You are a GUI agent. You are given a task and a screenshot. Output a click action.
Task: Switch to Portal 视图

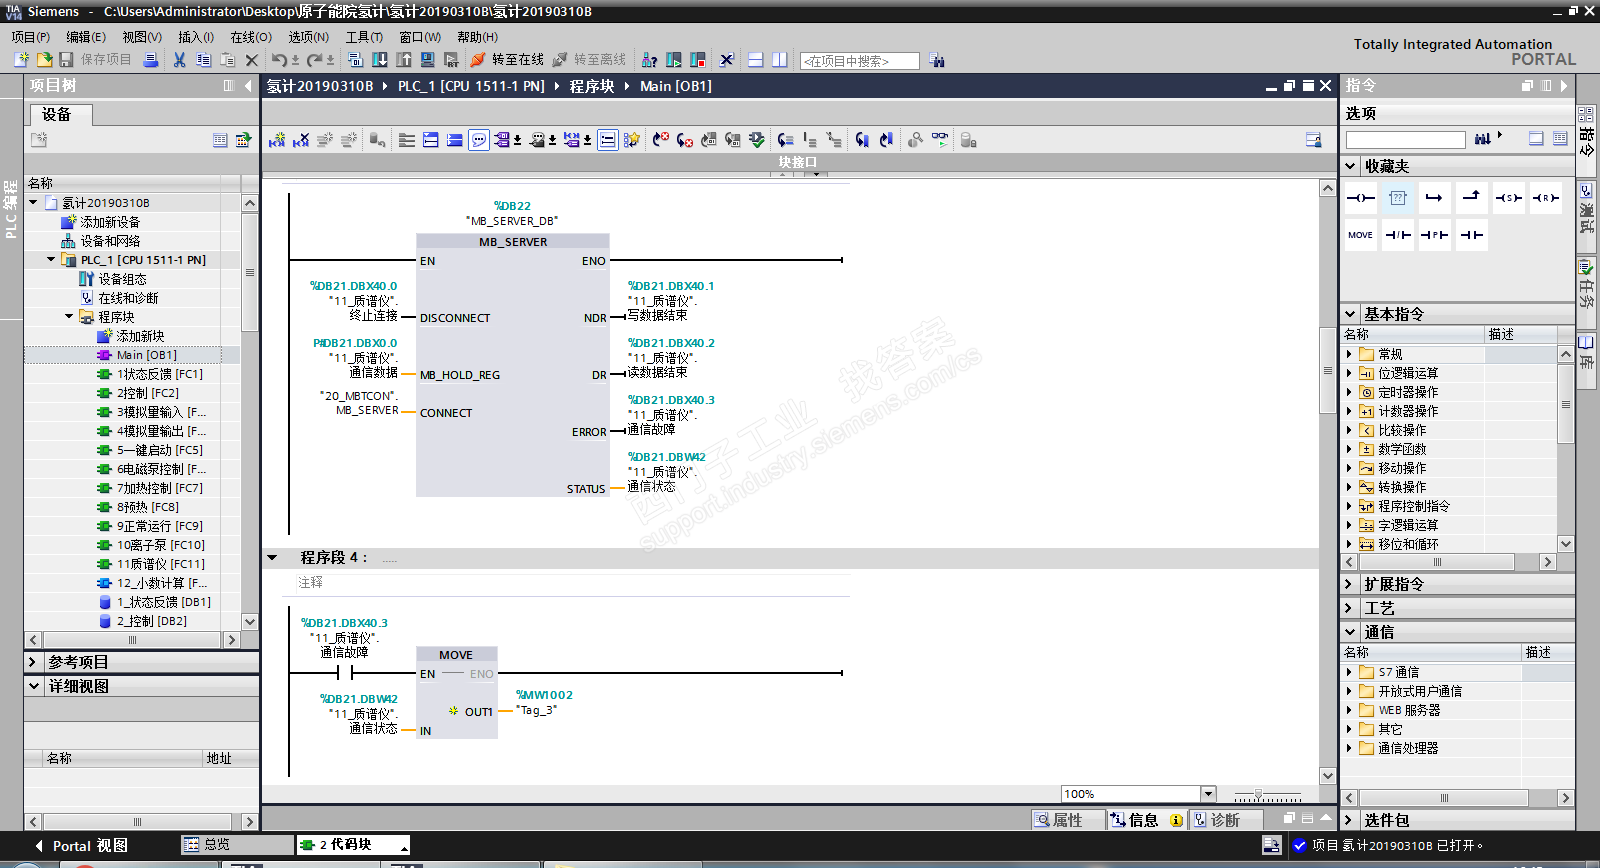[x=82, y=846]
